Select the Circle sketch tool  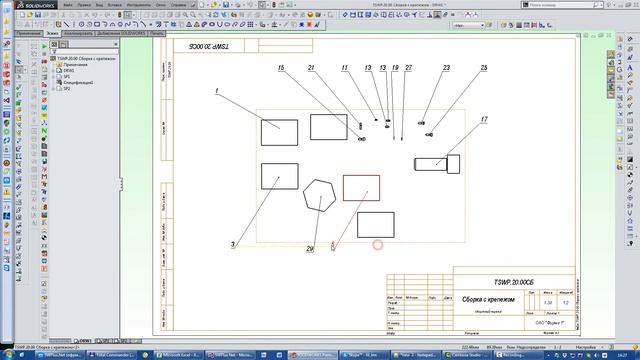tap(81, 24)
